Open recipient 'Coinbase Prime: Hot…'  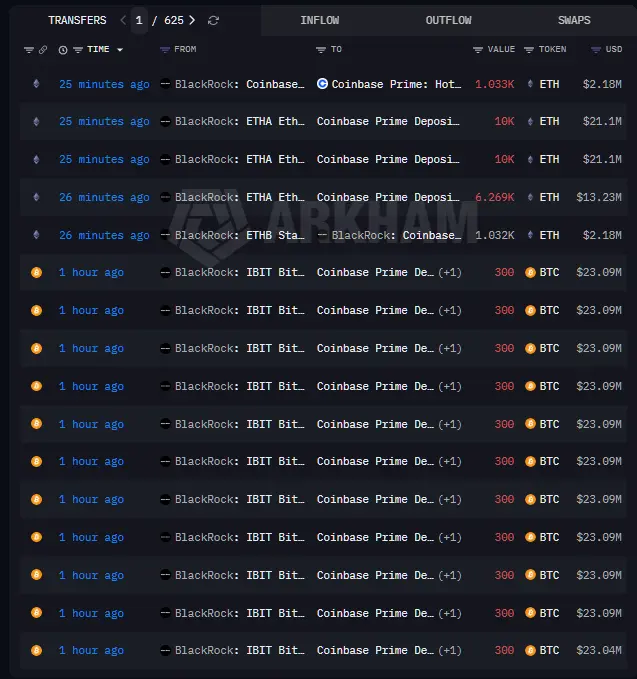(x=396, y=84)
